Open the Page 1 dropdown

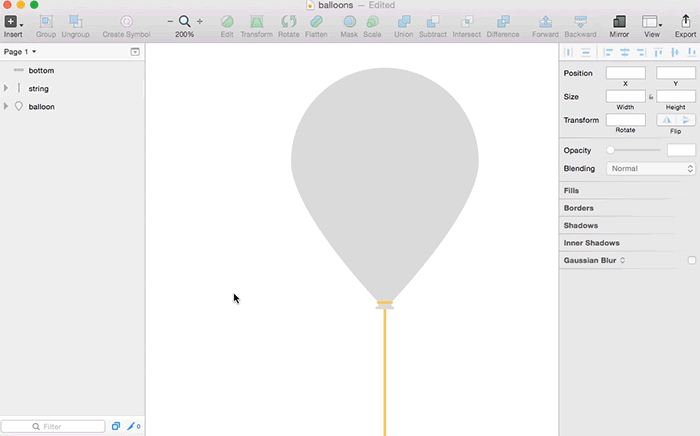20,52
